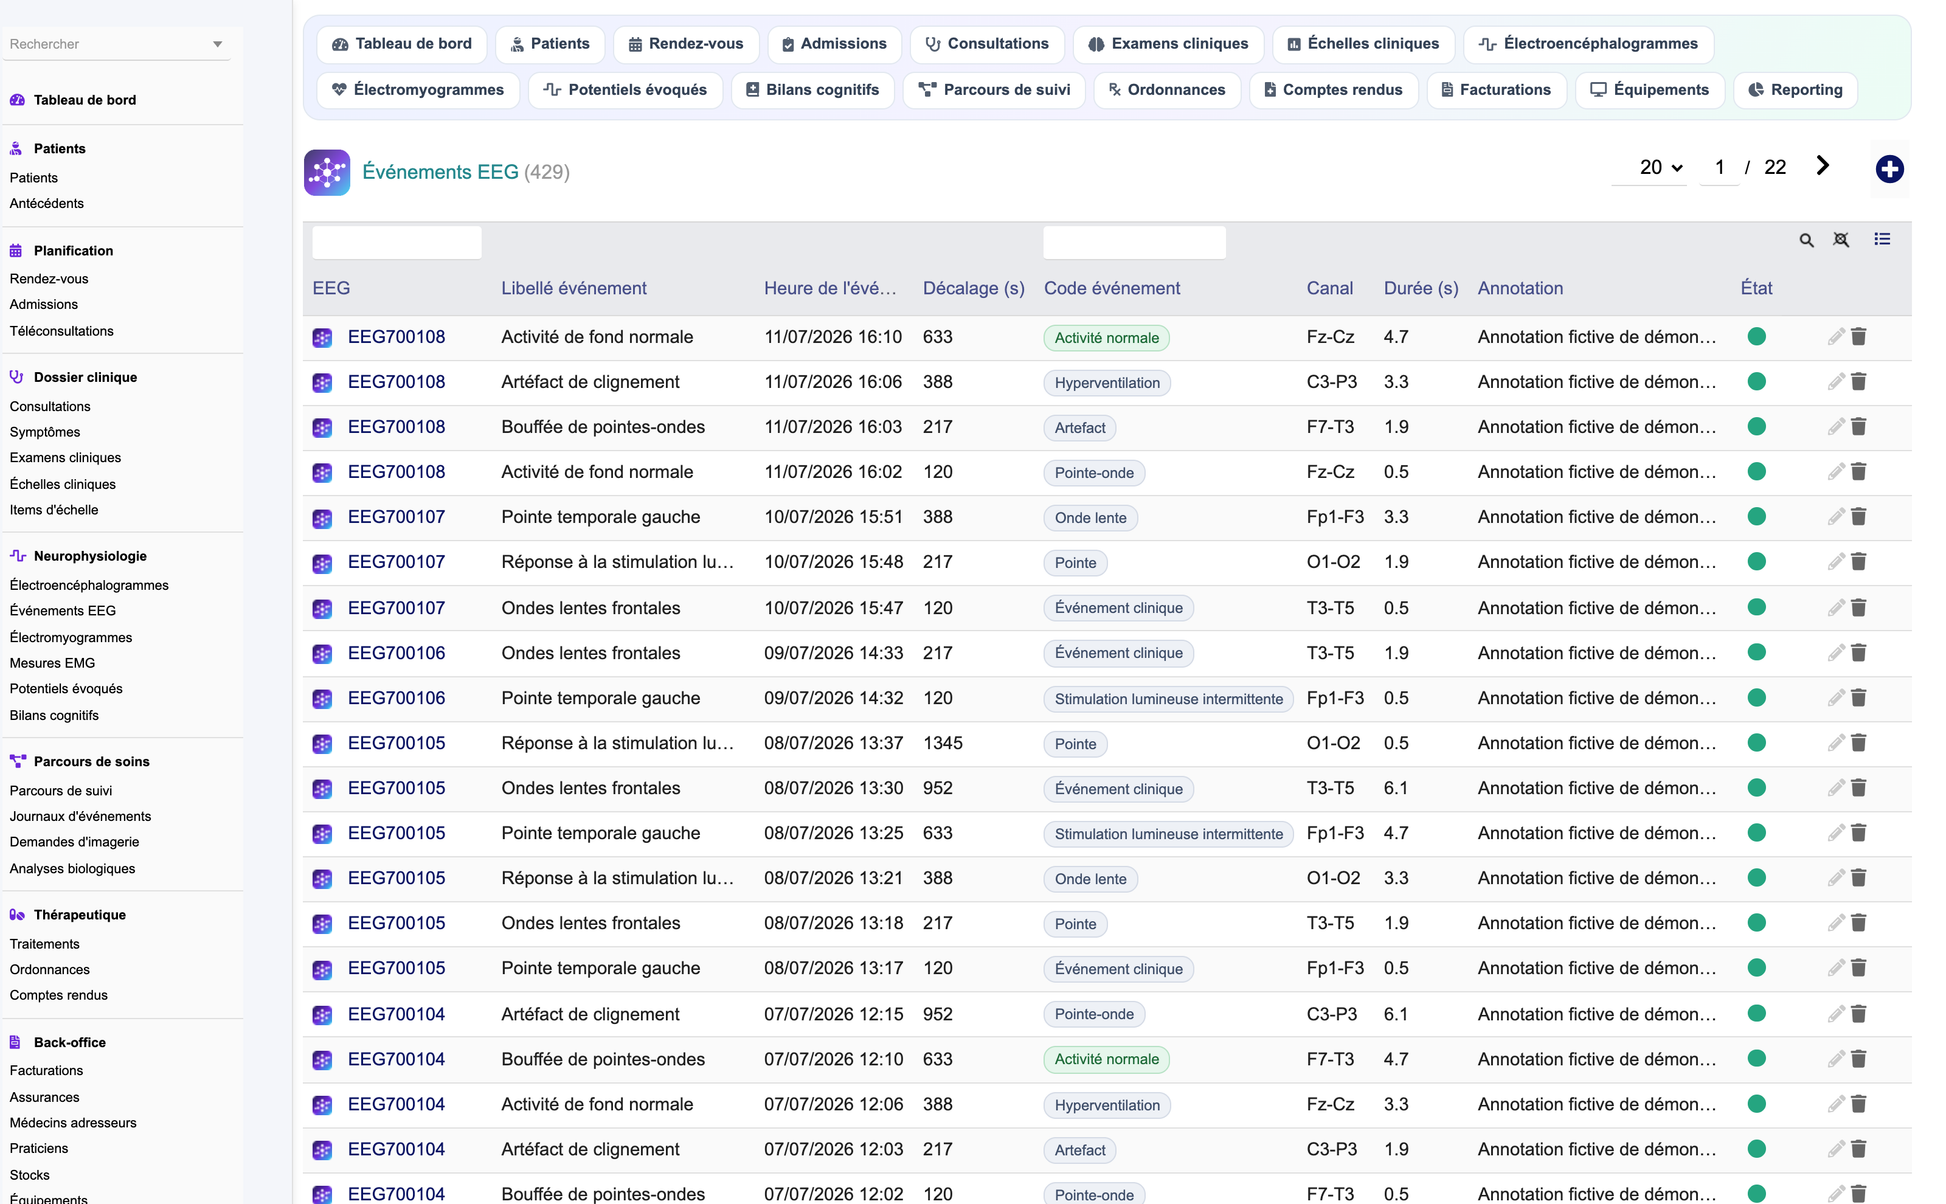
Task: Switch to the Rendez-vous tab
Action: pos(686,44)
